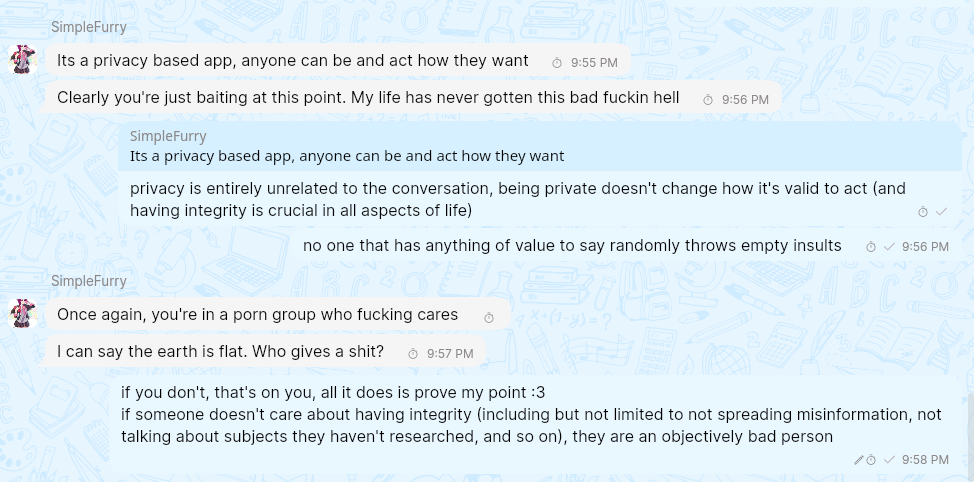
Task: Click the timer icon beside 'bad fuckin hell'
Action: click(x=708, y=100)
